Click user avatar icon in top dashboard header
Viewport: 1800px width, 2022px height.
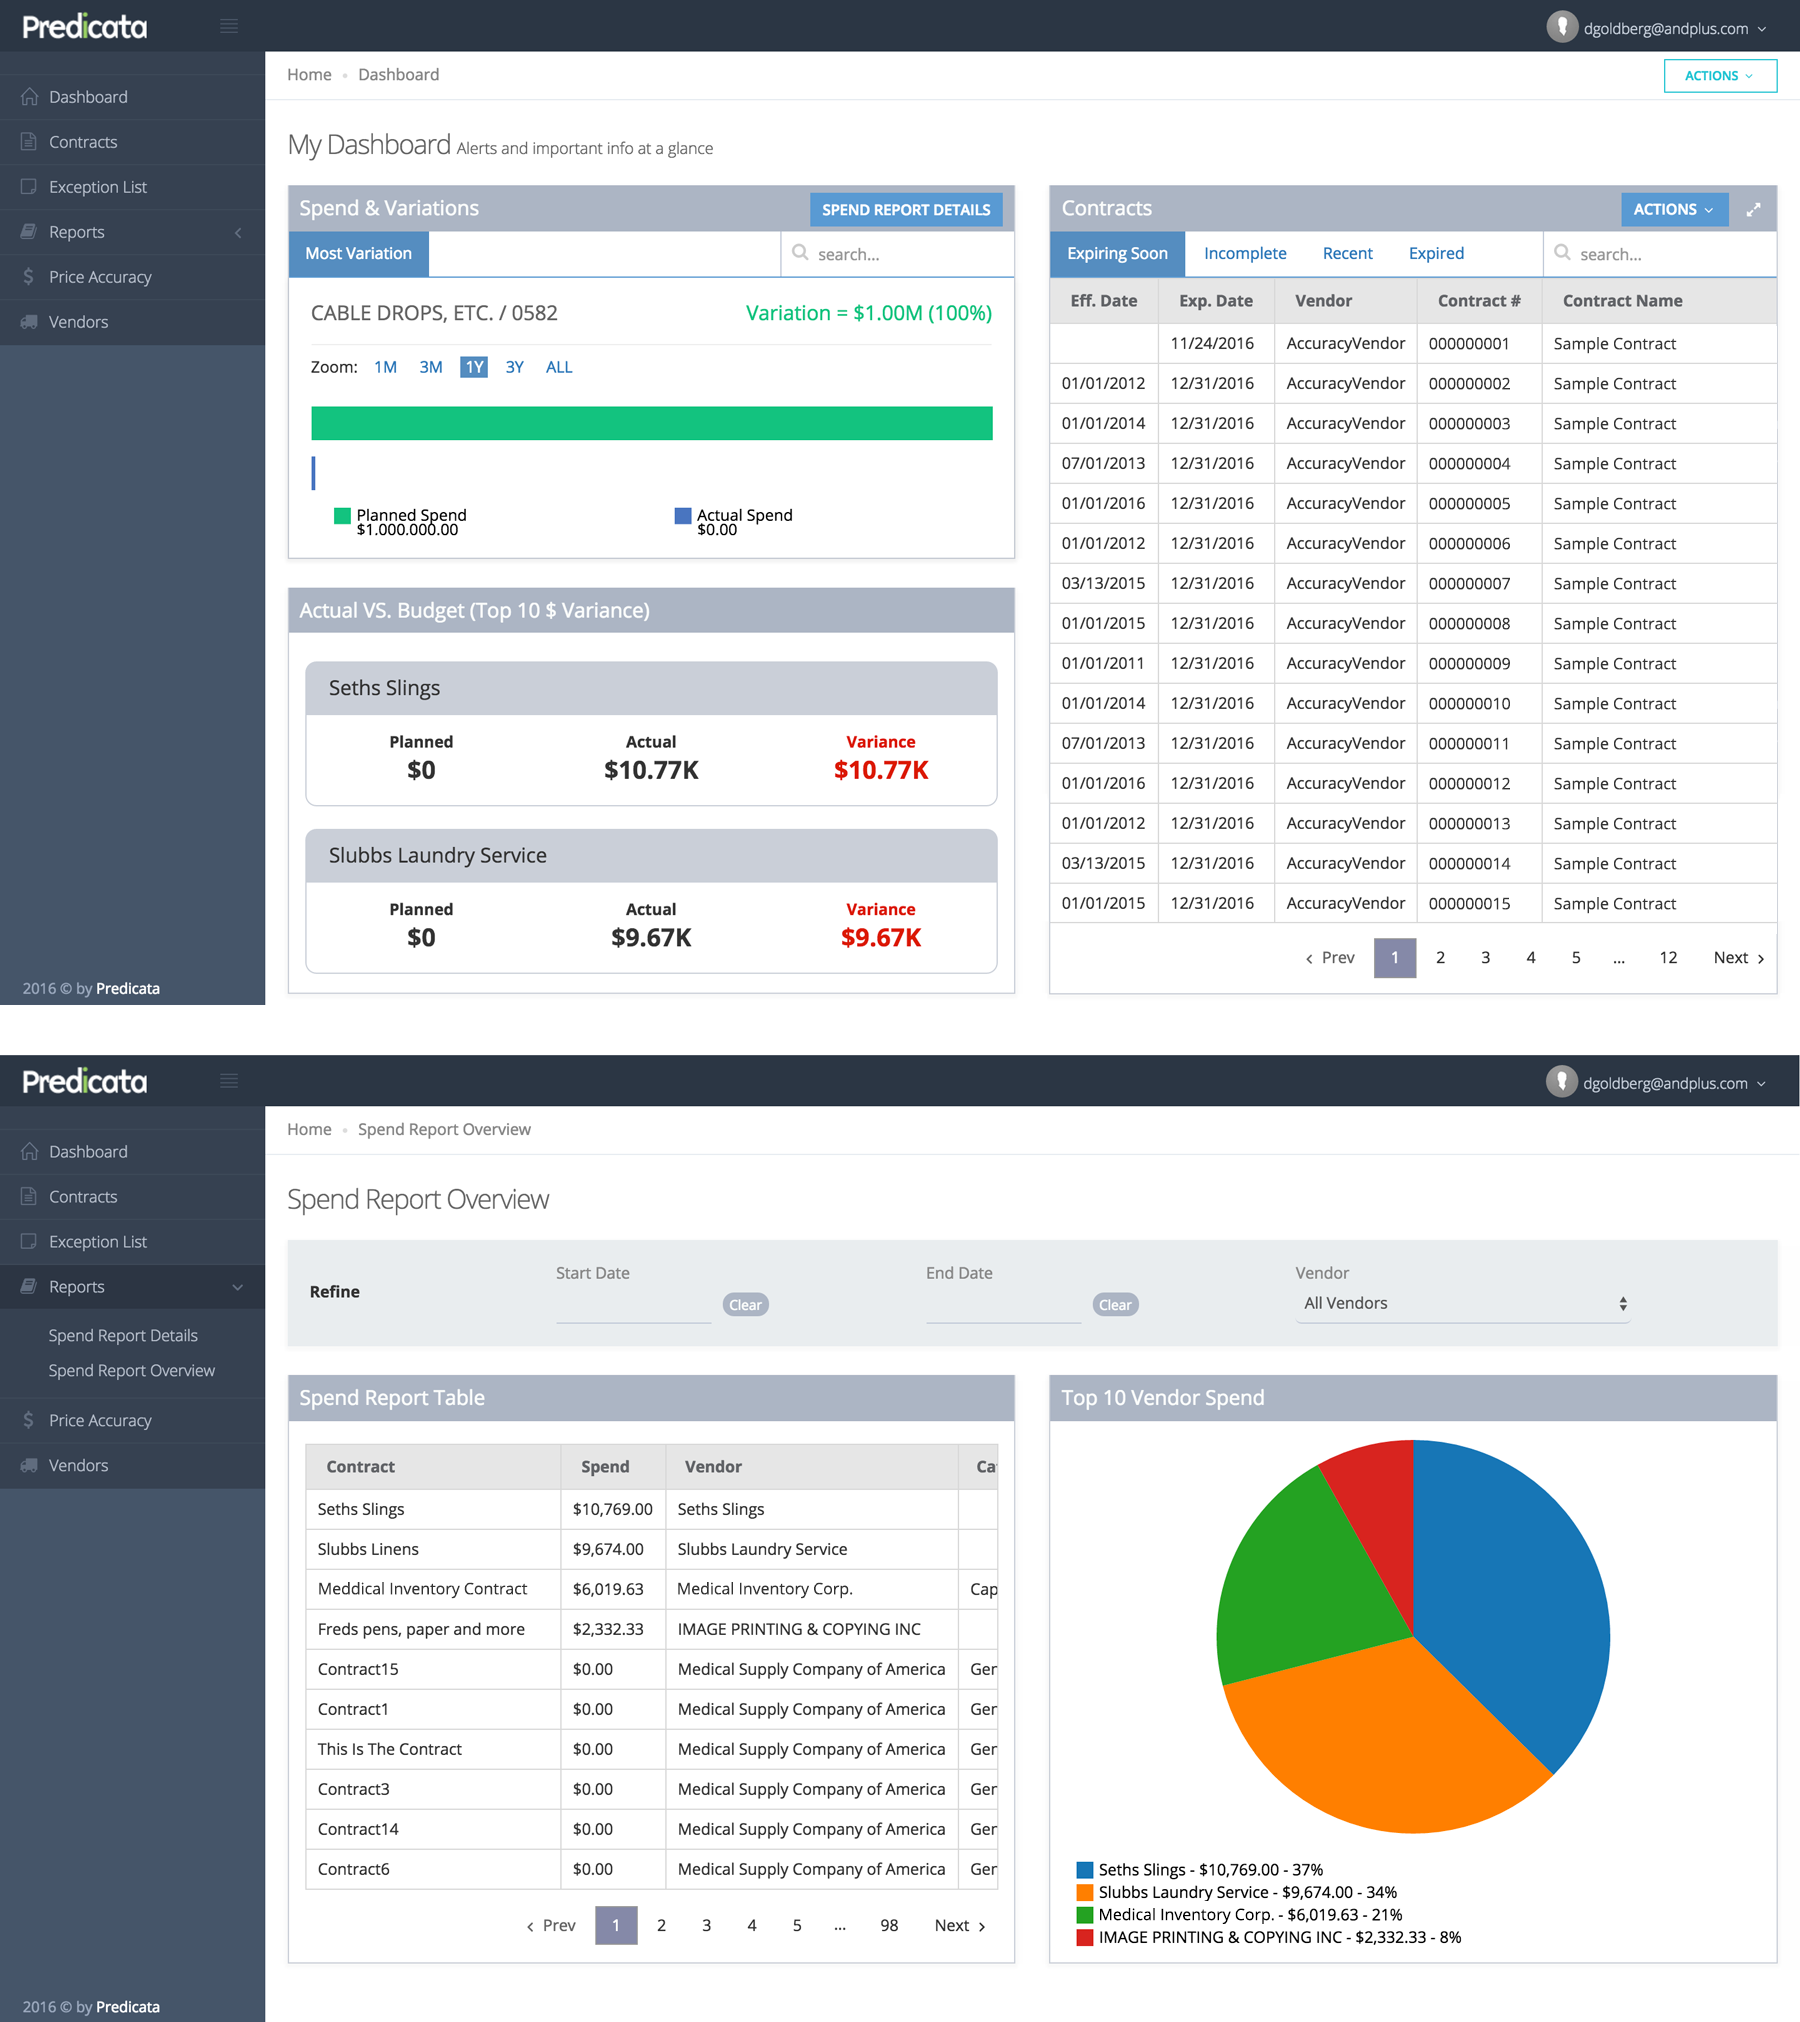coord(1561,27)
